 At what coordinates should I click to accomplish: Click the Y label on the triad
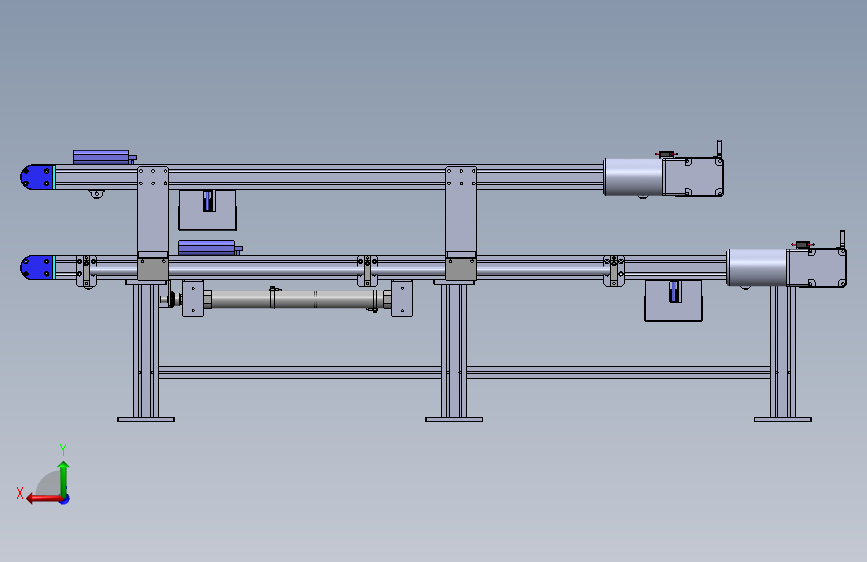[x=63, y=450]
